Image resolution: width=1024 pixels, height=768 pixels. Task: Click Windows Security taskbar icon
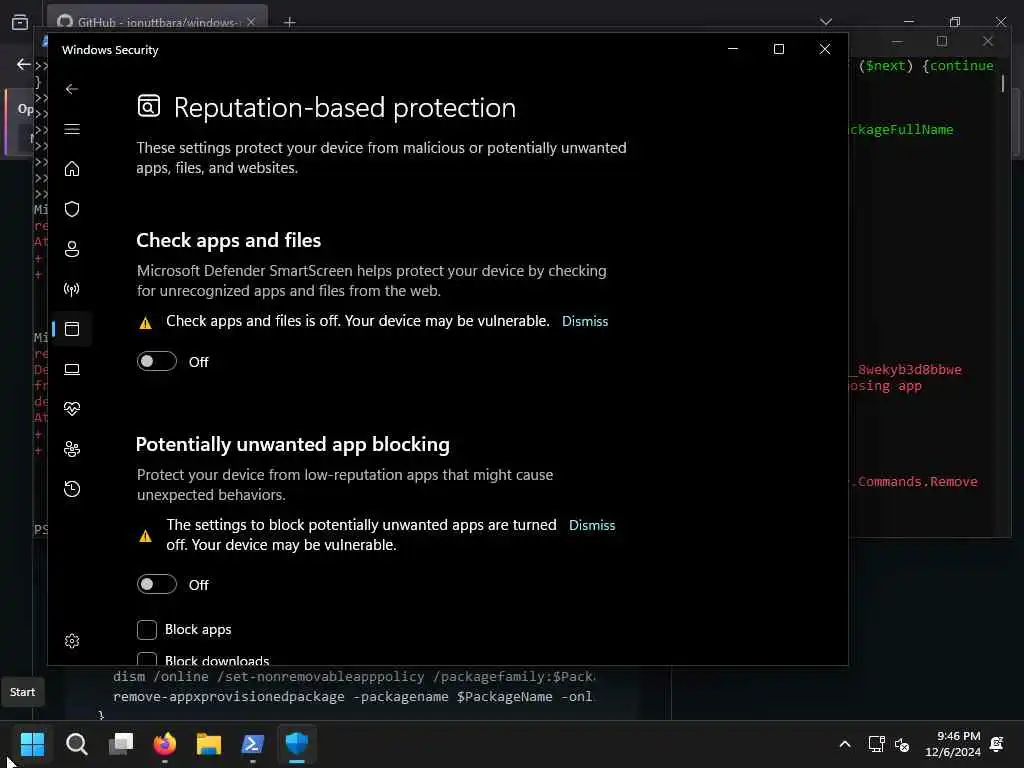coord(297,744)
